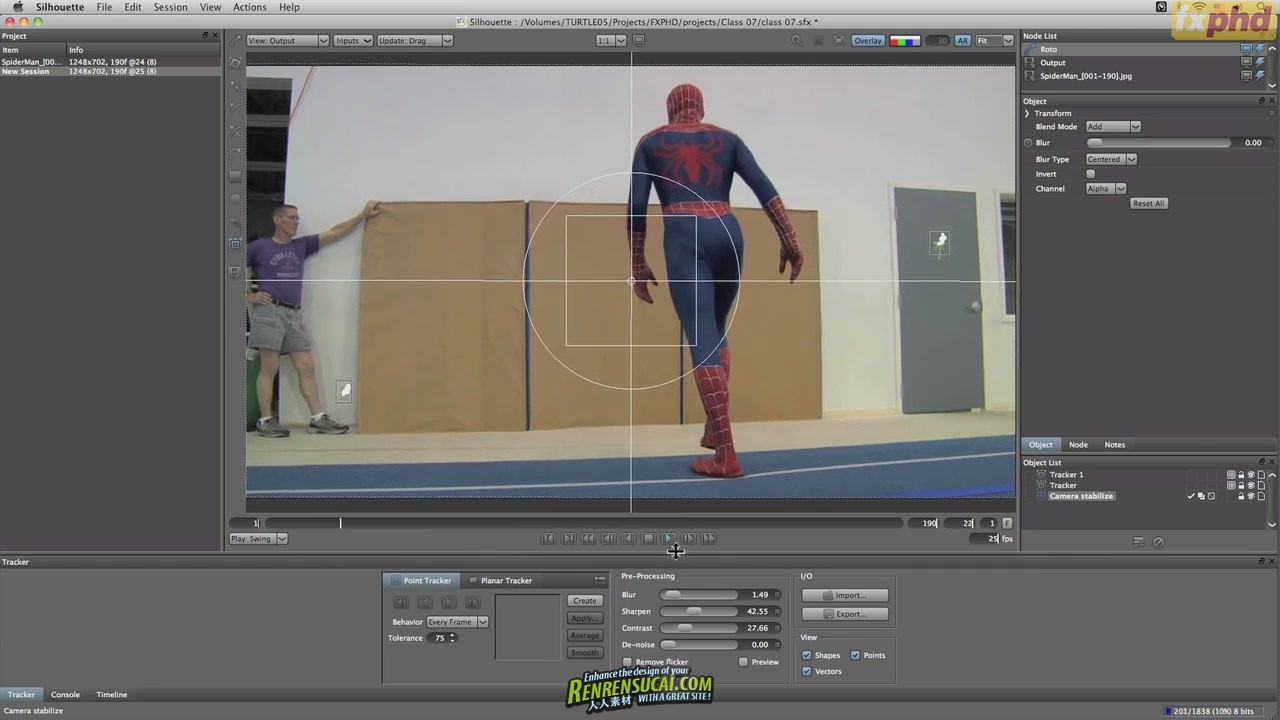Click the Tolerance stepper arrows
The width and height of the screenshot is (1280, 720).
pos(452,638)
